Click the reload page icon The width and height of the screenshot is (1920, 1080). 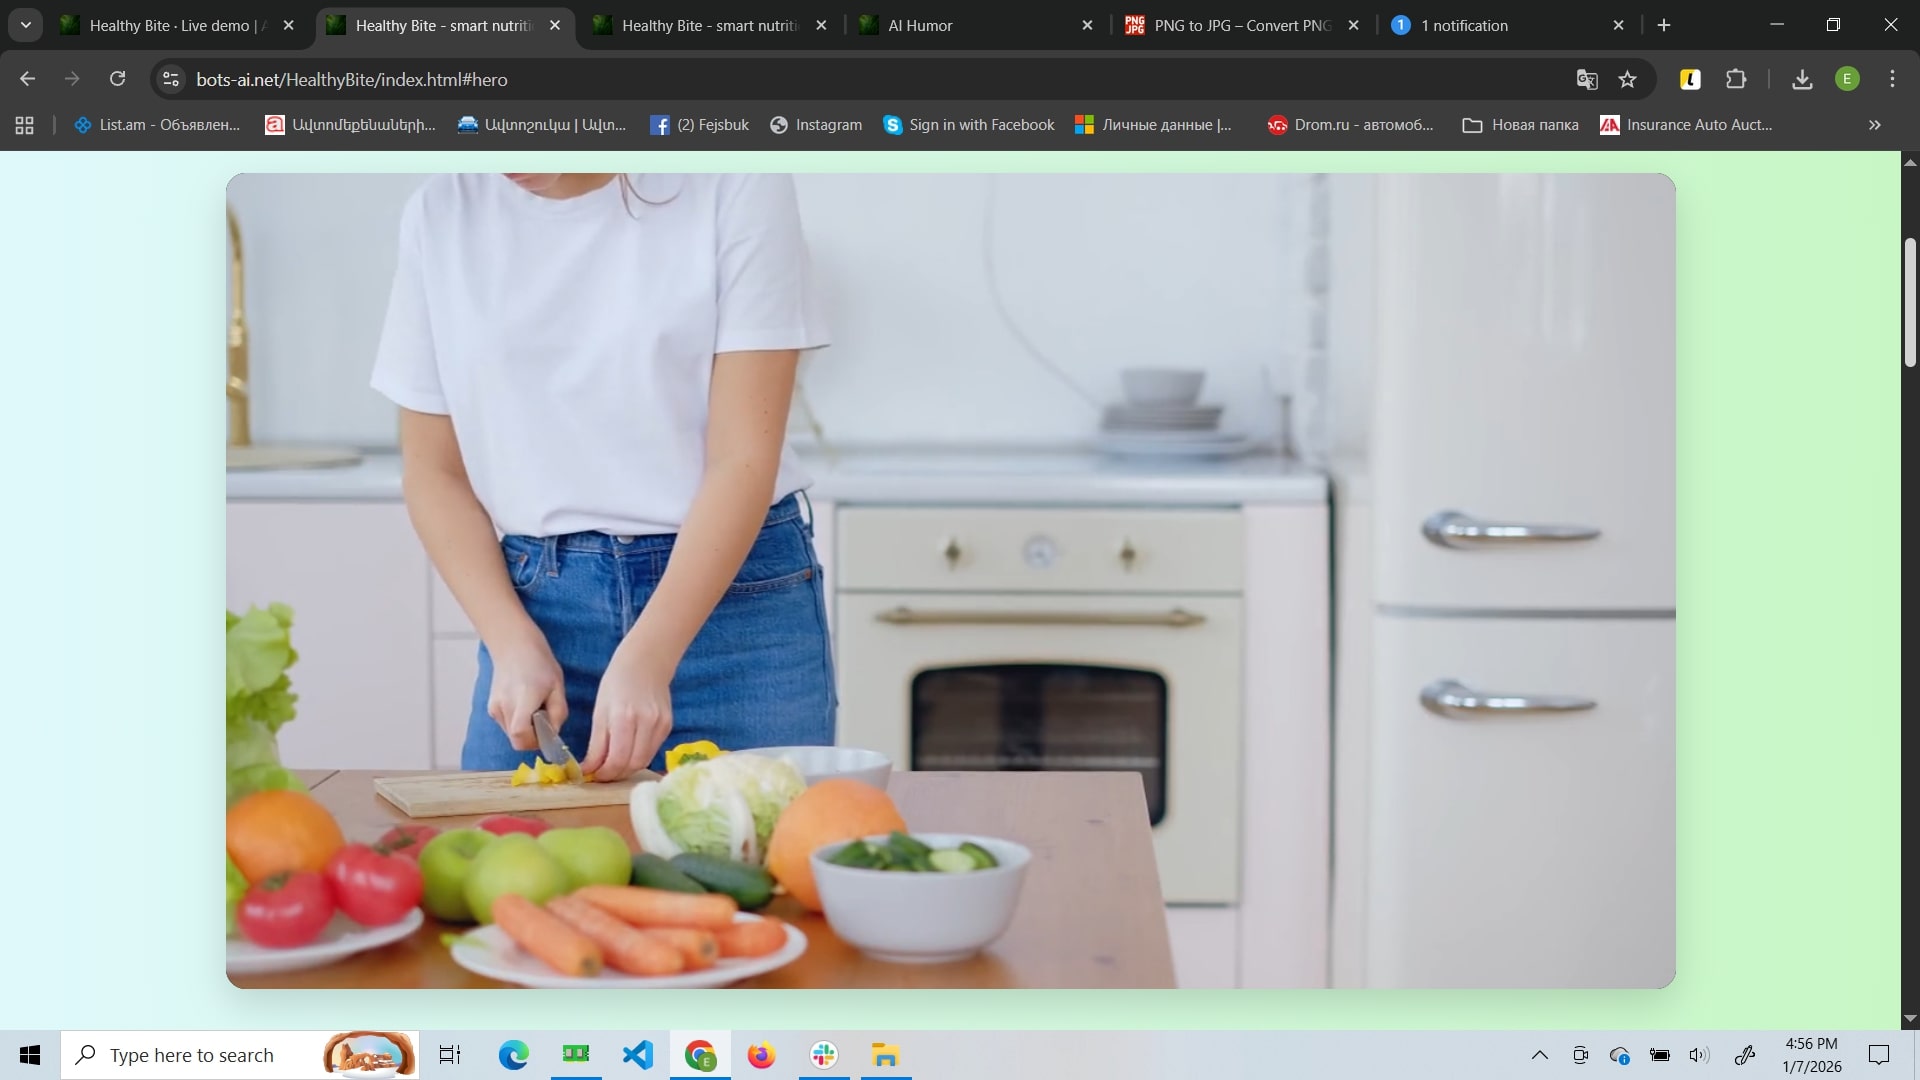pos(117,79)
